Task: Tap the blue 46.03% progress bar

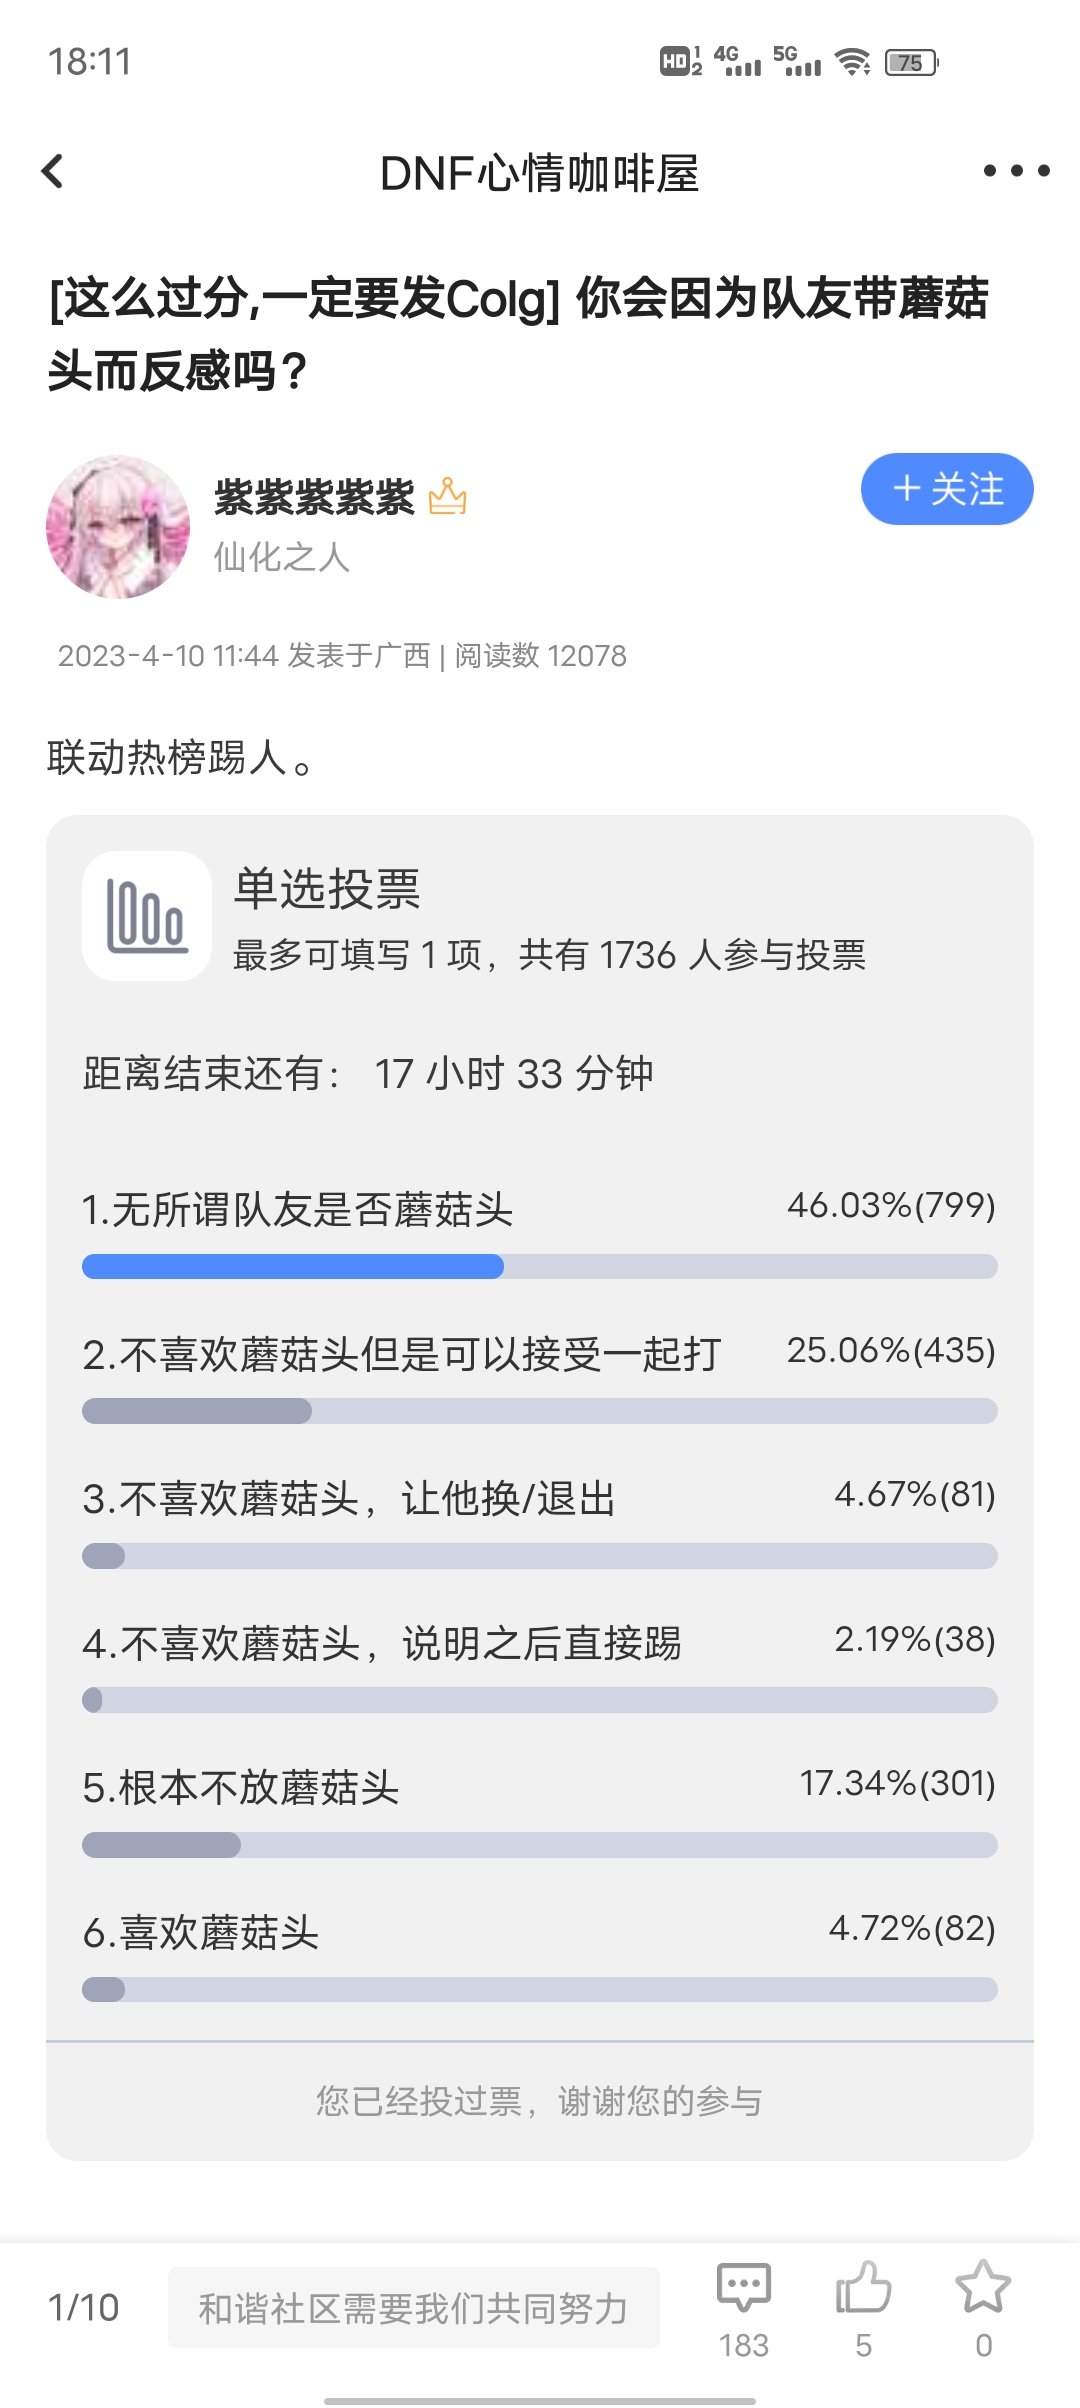Action: 293,1267
